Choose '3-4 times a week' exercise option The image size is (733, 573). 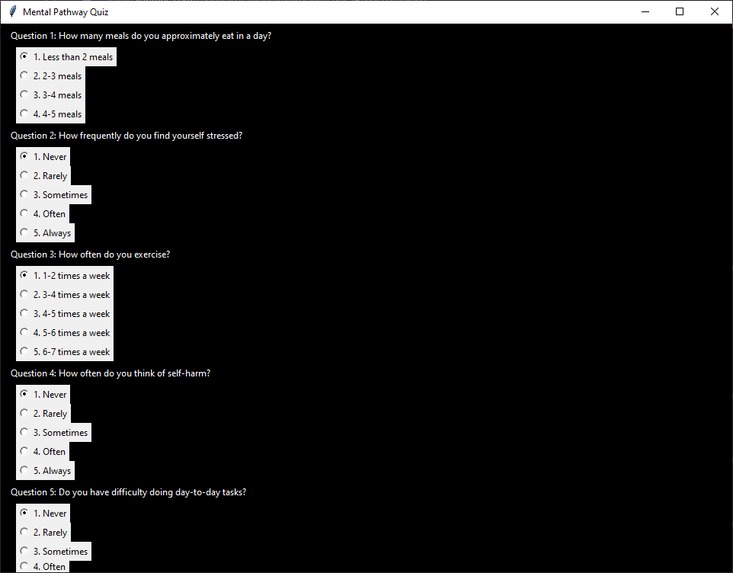(65, 294)
